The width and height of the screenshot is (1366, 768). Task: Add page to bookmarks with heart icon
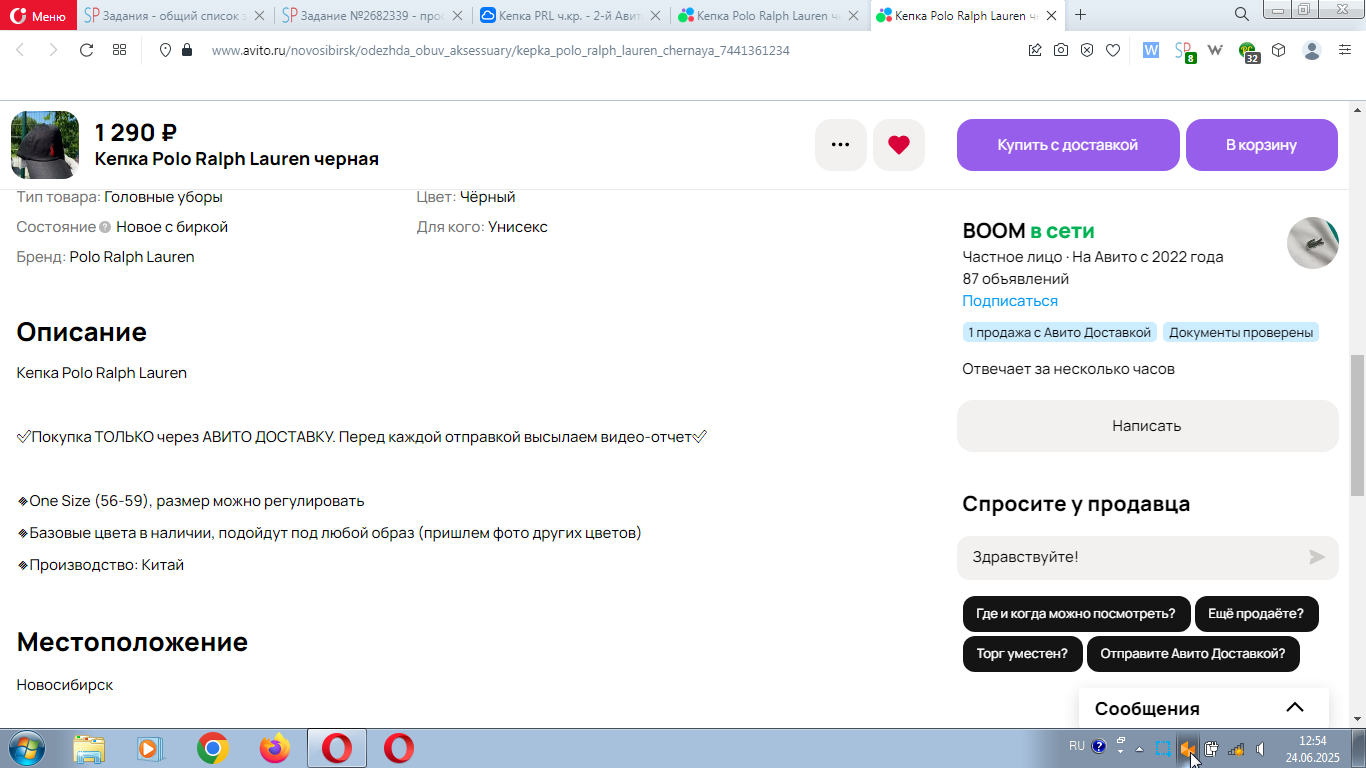1113,50
